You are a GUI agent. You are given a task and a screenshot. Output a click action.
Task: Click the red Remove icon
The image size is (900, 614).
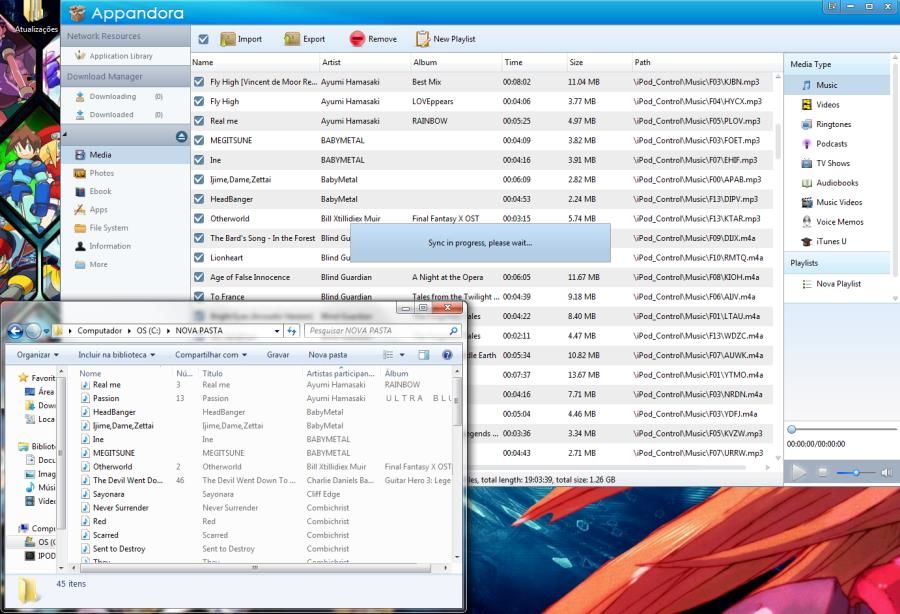(357, 39)
